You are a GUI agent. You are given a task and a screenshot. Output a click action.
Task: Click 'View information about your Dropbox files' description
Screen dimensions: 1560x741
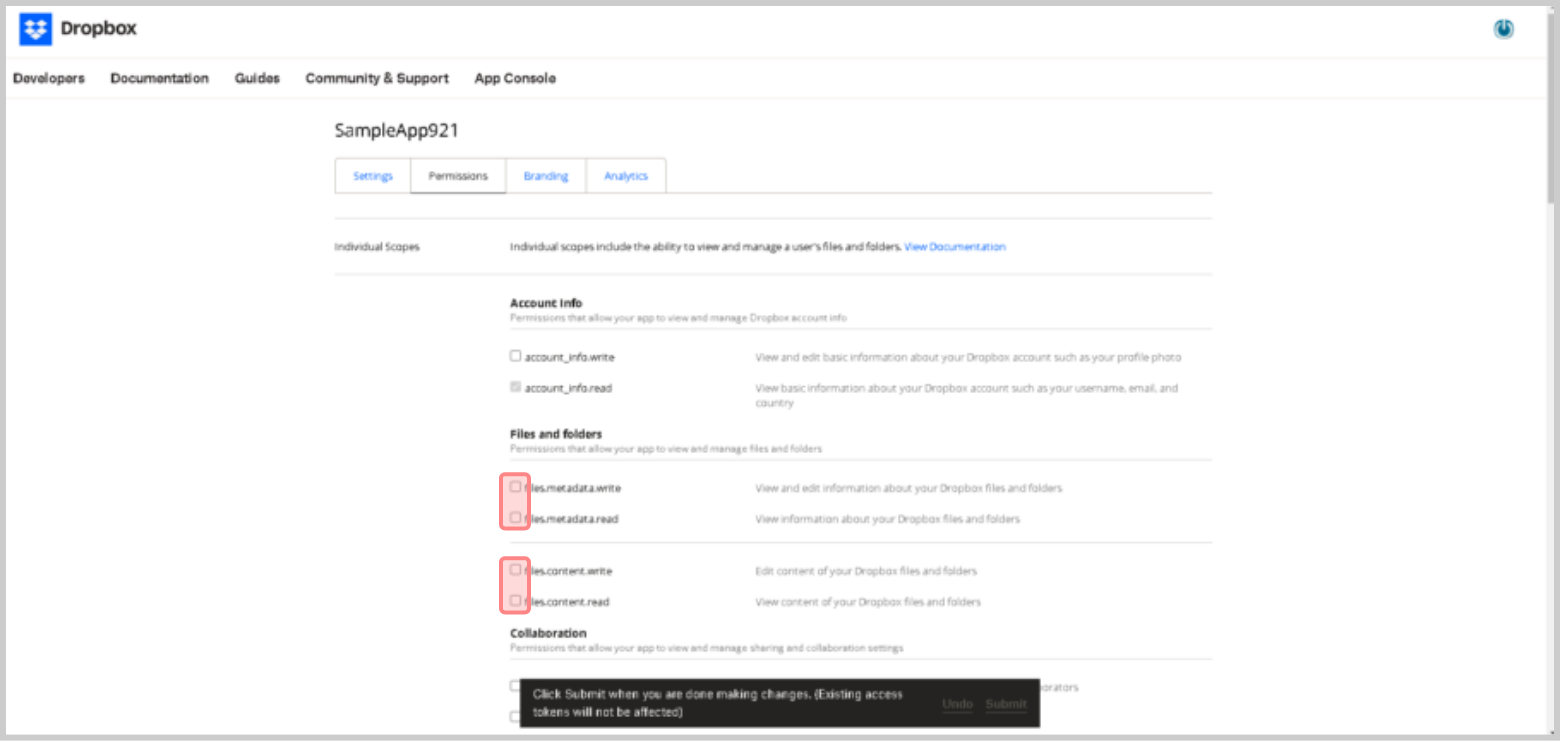pos(888,519)
